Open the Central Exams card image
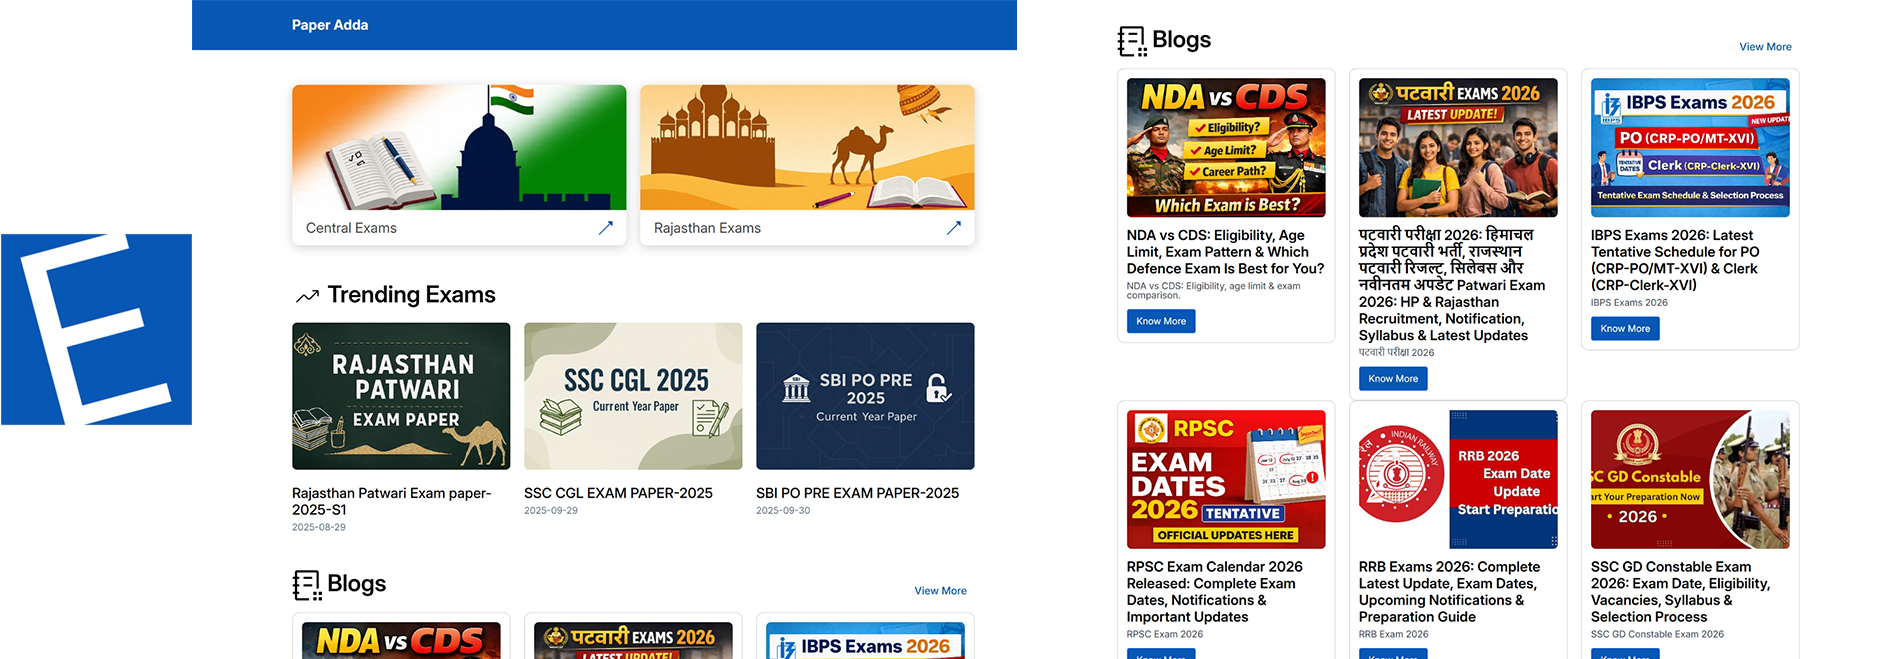The width and height of the screenshot is (1899, 659). 459,148
